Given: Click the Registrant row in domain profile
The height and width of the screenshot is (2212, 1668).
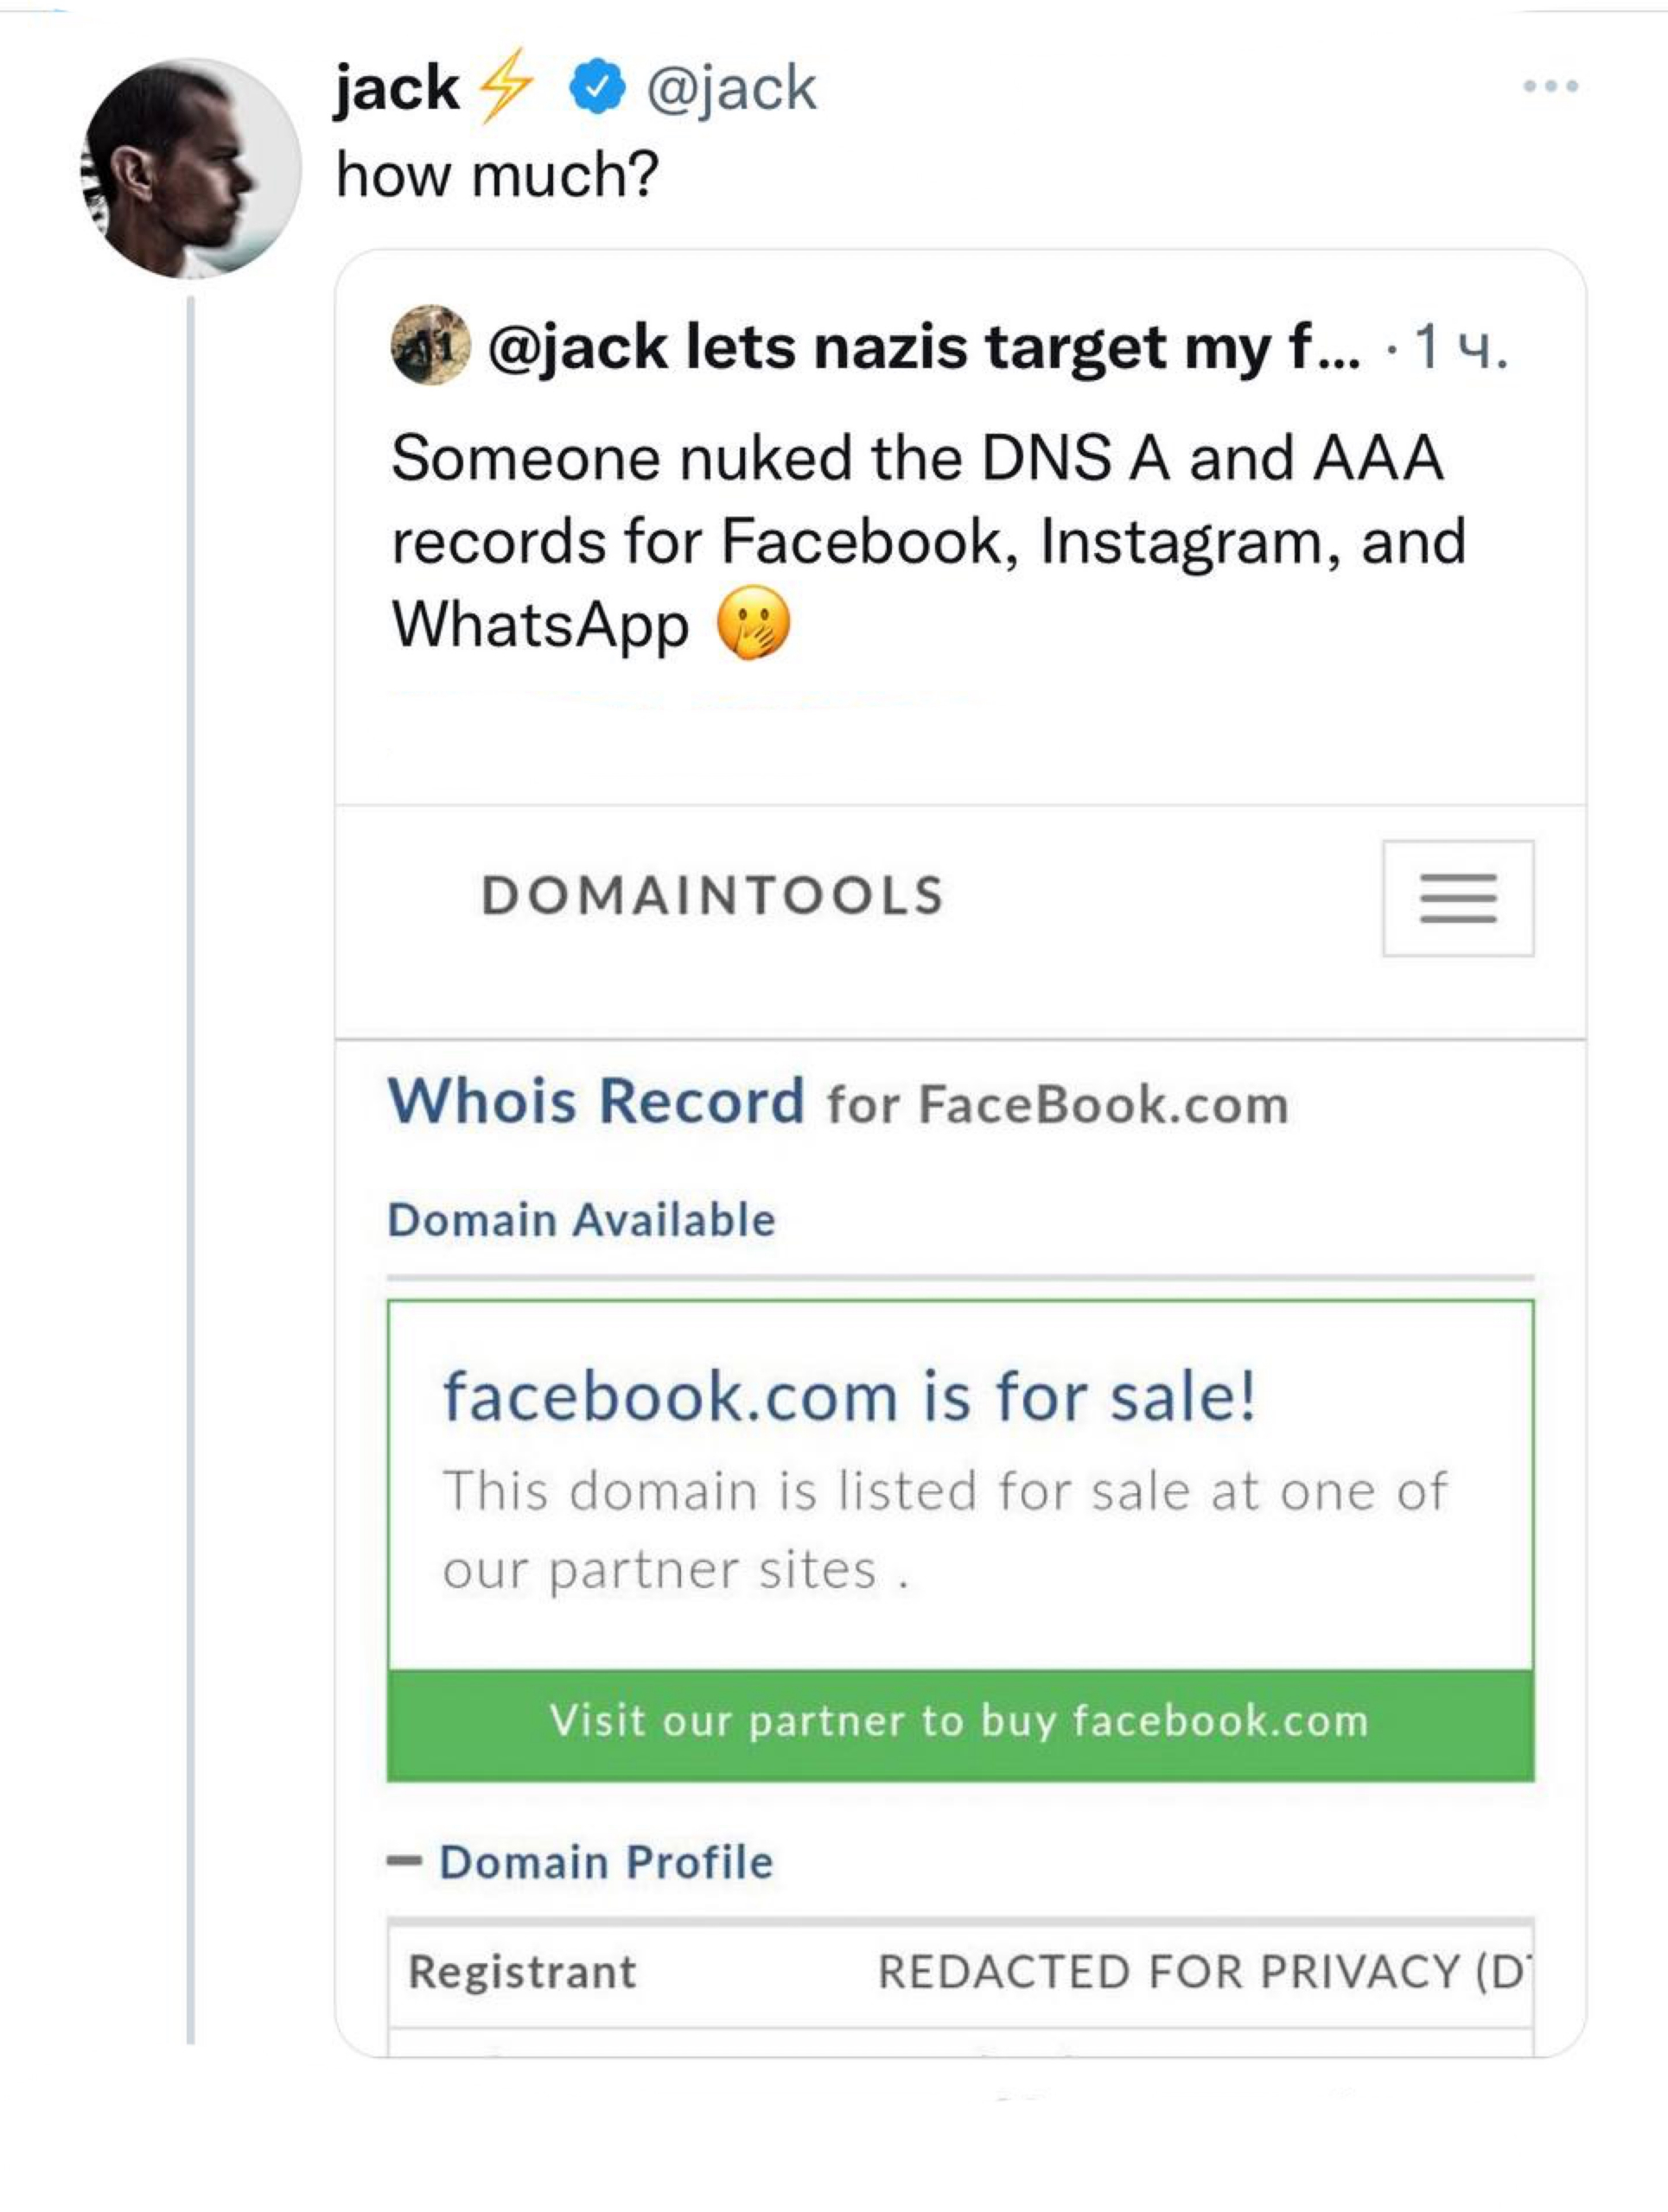Looking at the screenshot, I should (960, 1972).
